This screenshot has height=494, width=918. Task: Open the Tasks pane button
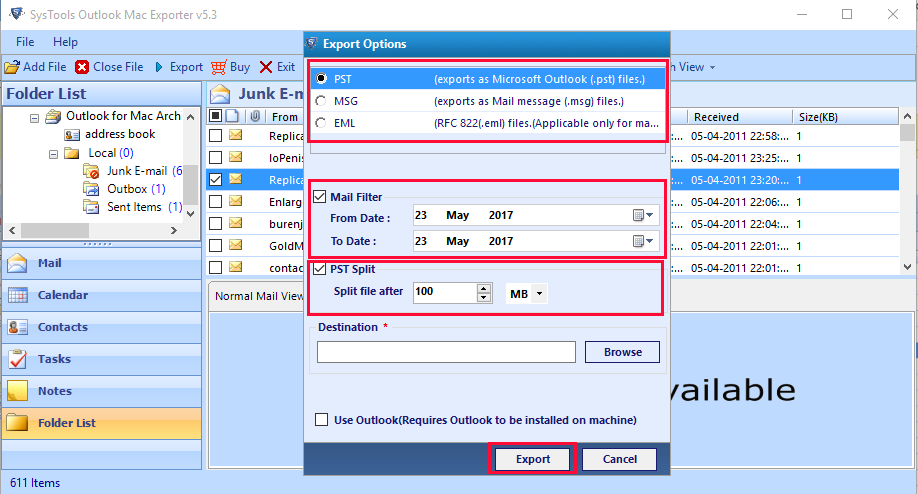click(x=102, y=359)
